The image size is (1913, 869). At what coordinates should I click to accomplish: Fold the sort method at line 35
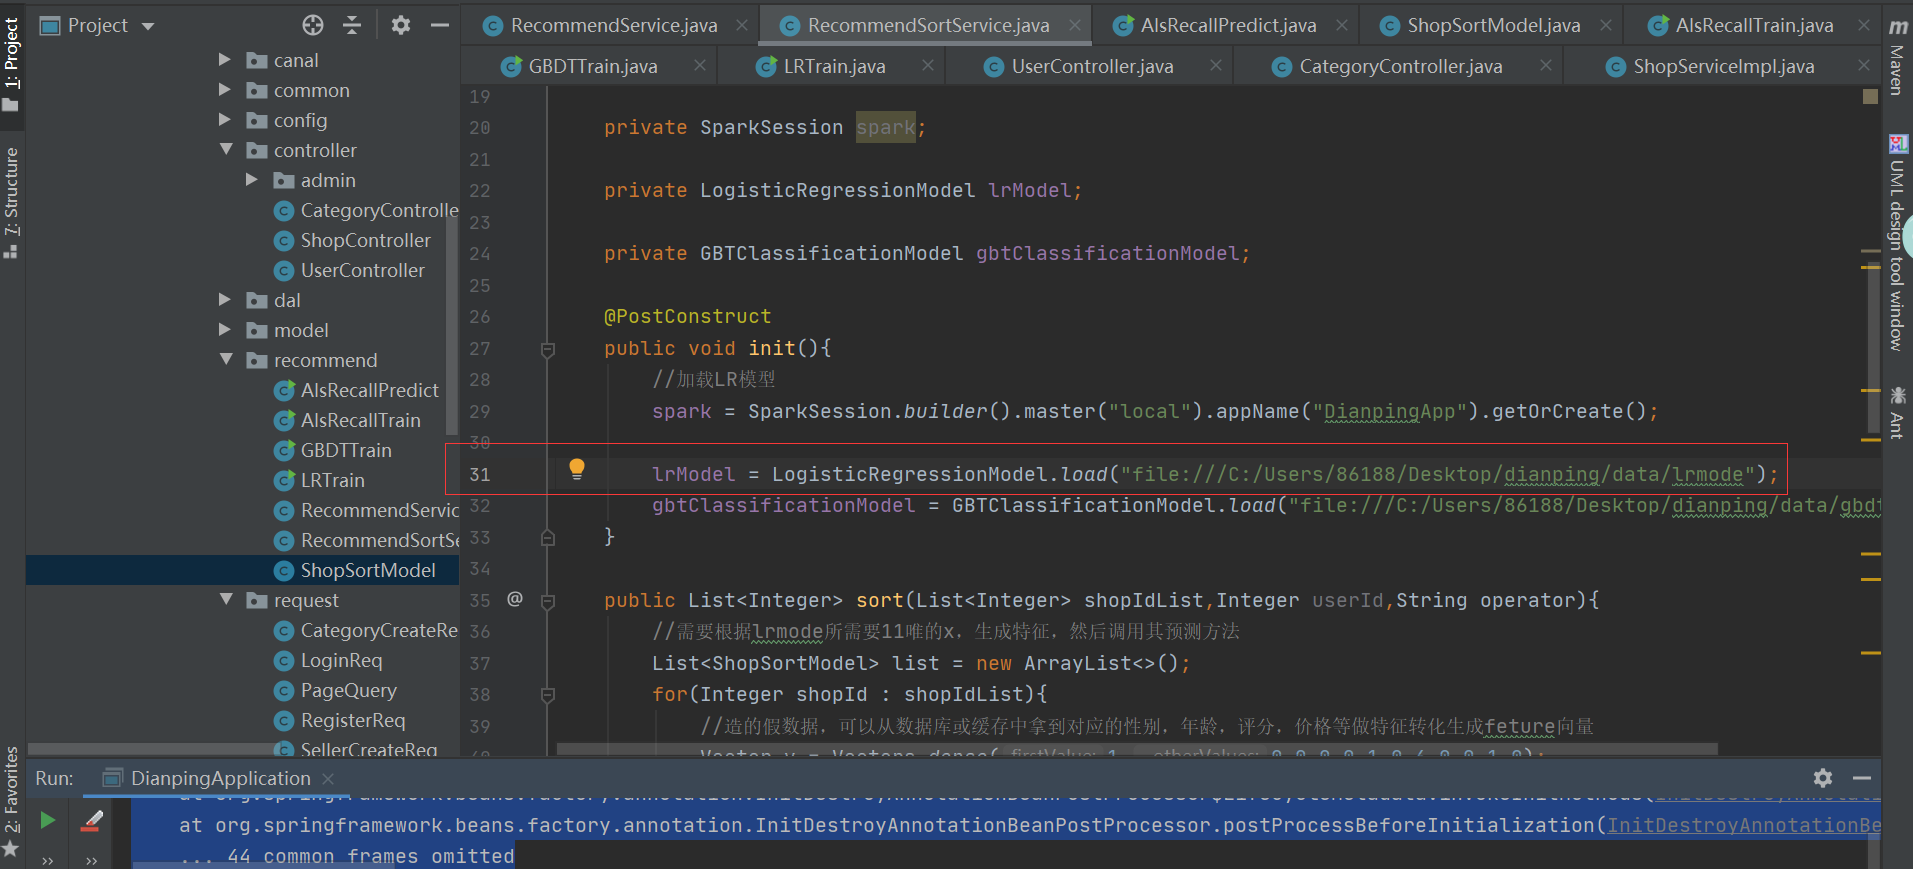point(548,601)
